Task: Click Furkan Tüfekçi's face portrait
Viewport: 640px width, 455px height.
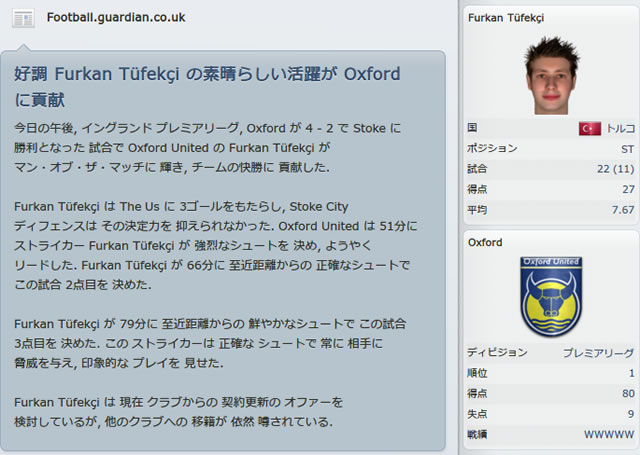Action: point(551,75)
